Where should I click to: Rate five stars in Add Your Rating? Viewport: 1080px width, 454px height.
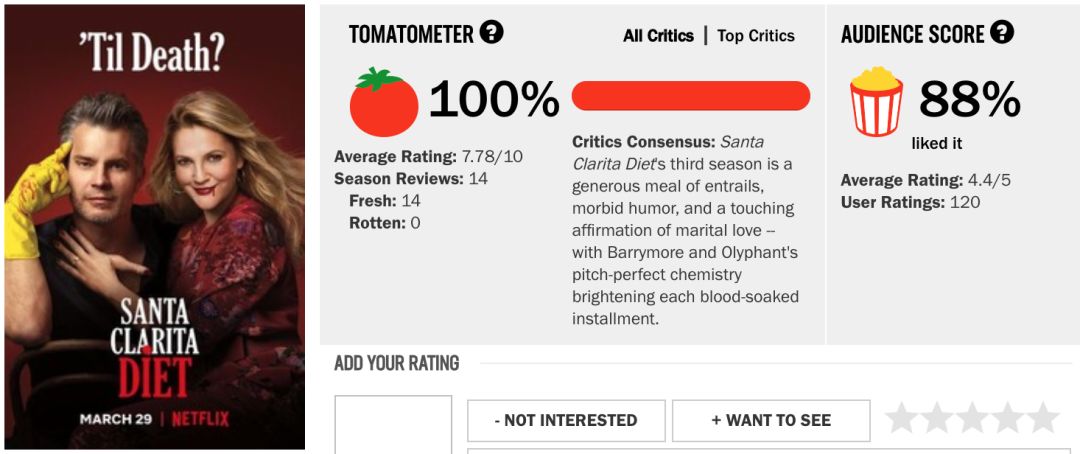[1043, 418]
